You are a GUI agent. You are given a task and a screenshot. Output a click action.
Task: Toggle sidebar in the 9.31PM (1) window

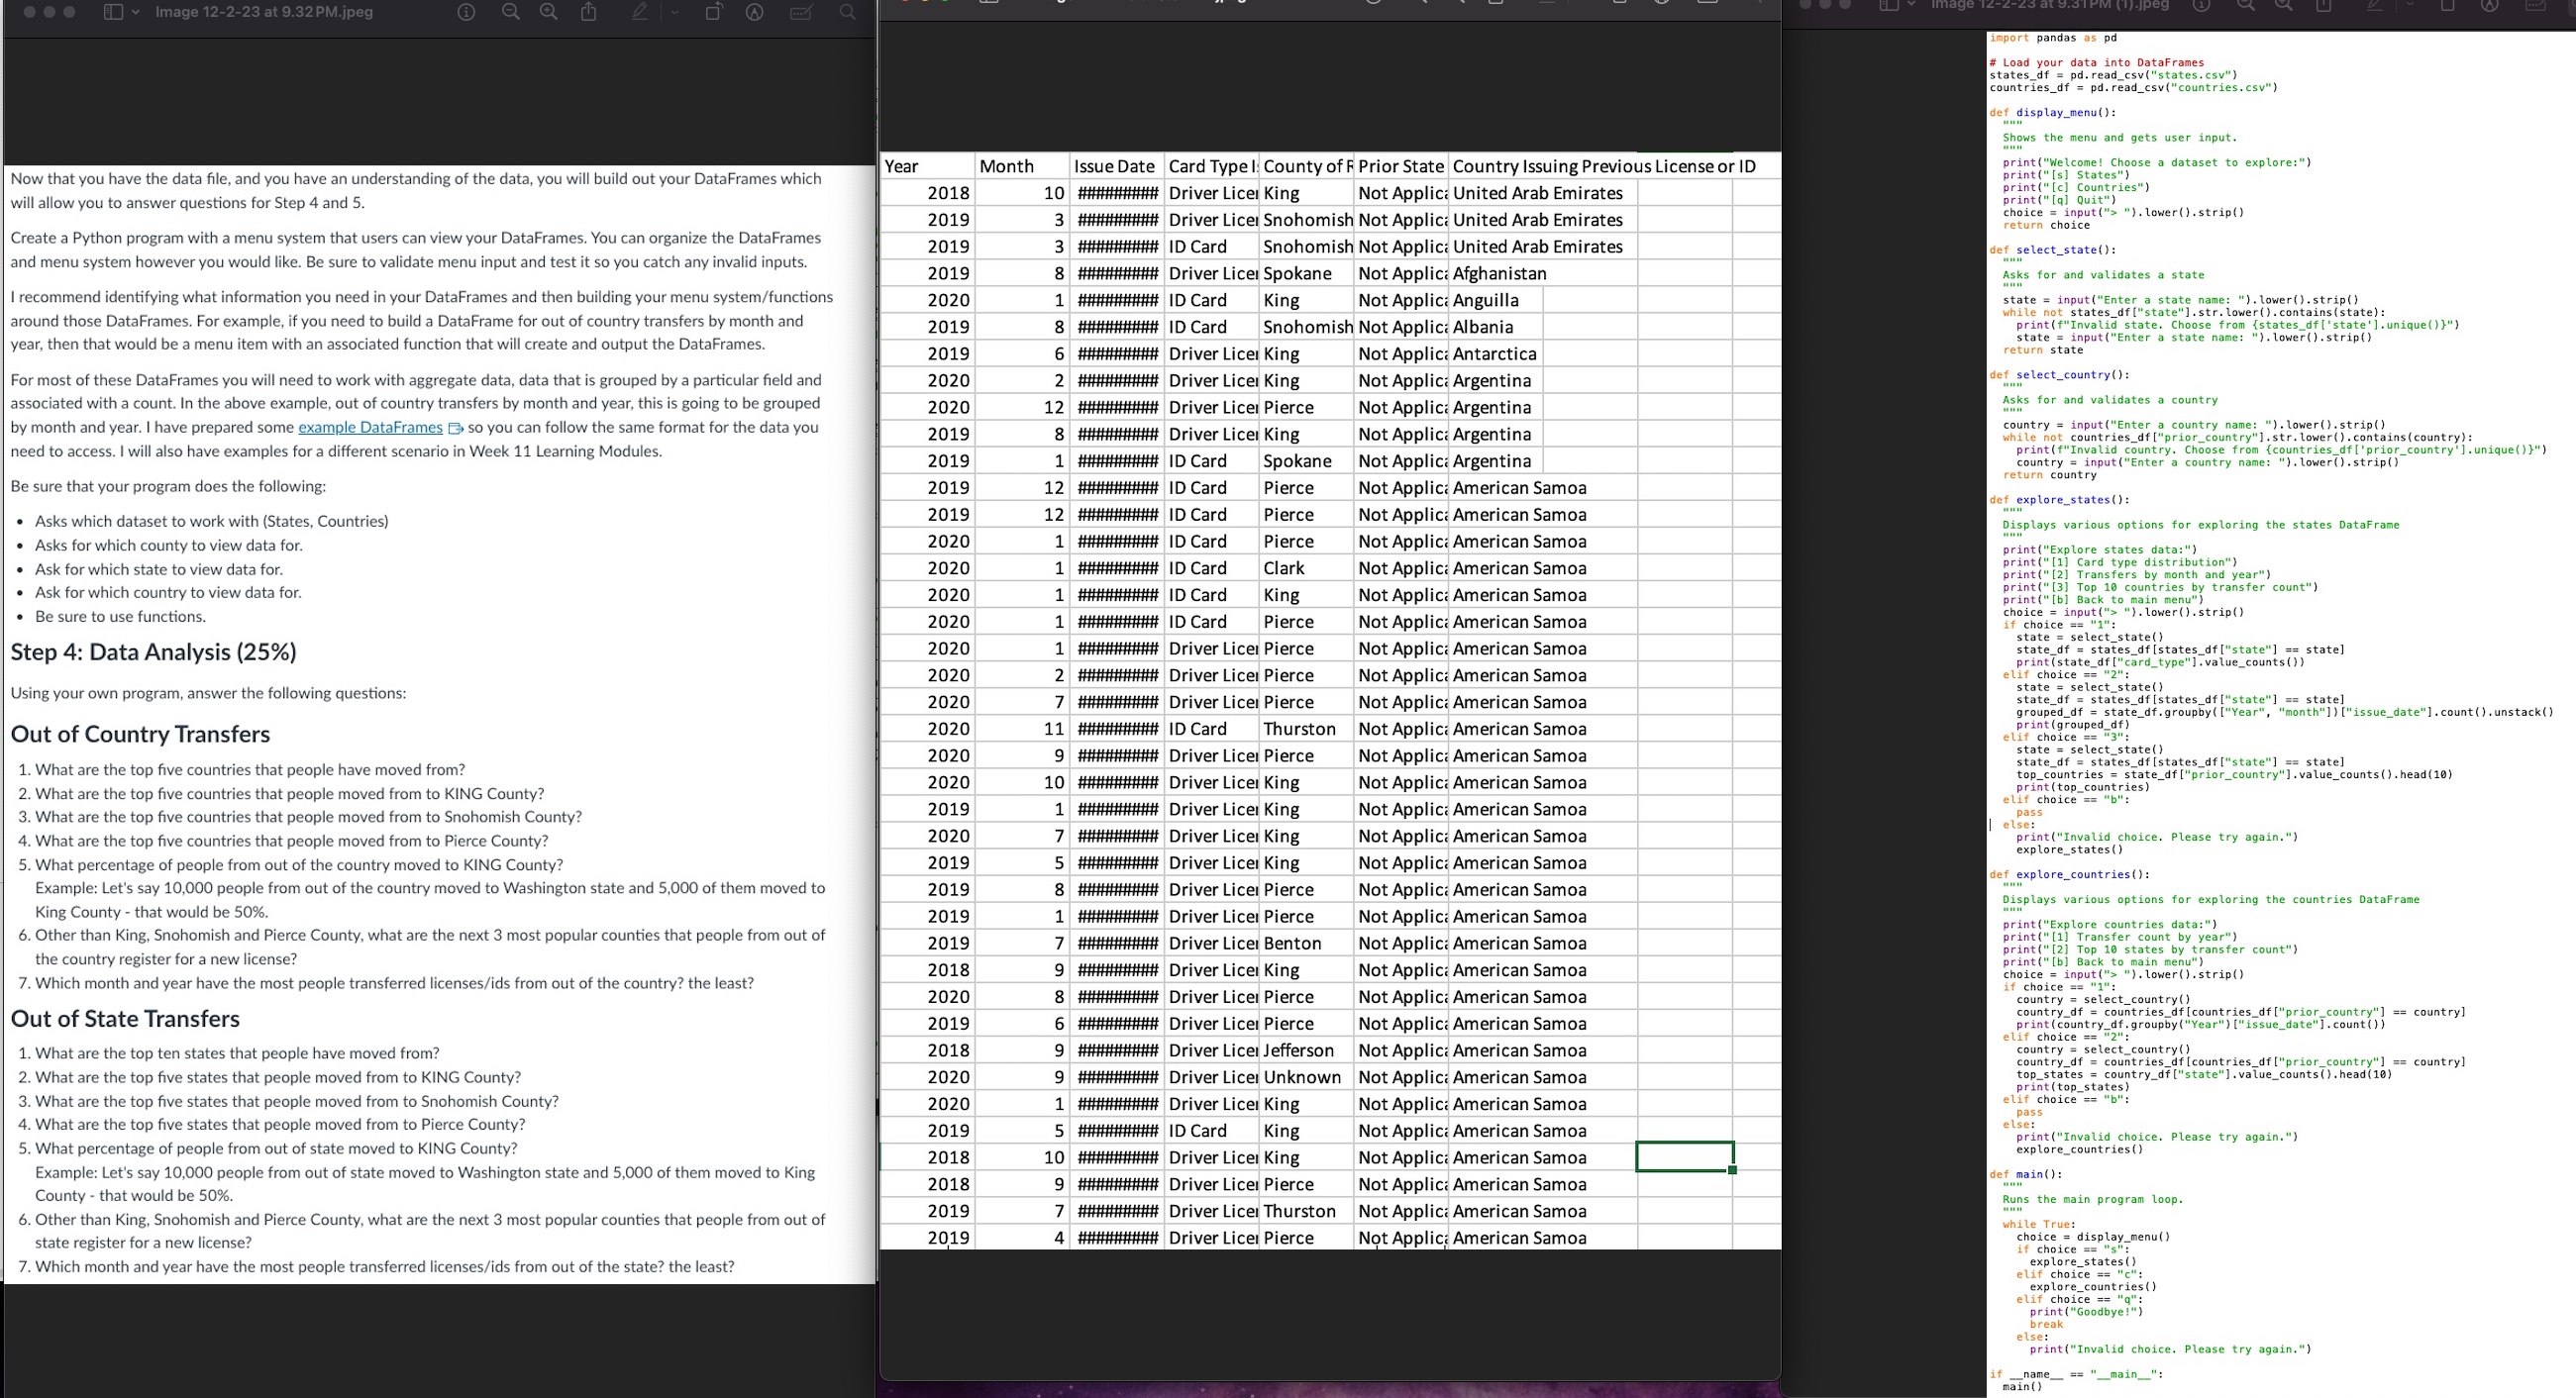click(1888, 5)
